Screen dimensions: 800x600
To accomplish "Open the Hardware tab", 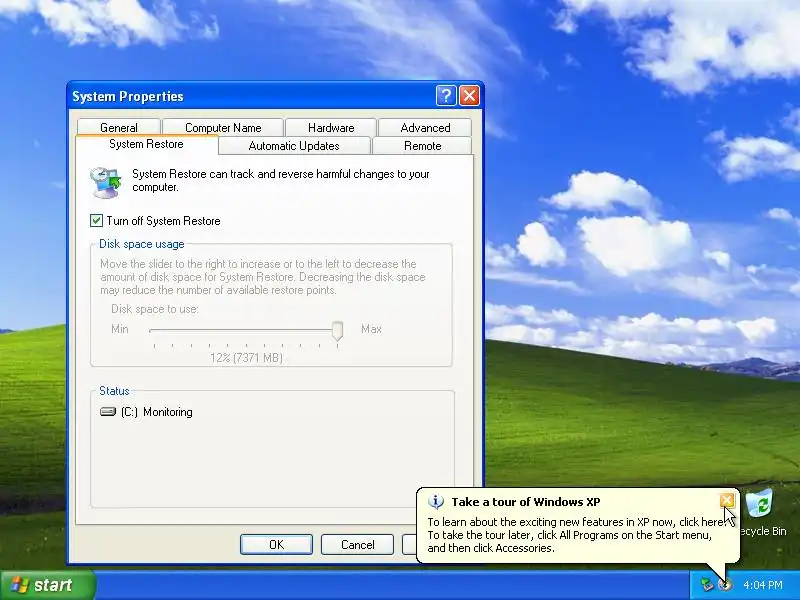I will pos(331,128).
